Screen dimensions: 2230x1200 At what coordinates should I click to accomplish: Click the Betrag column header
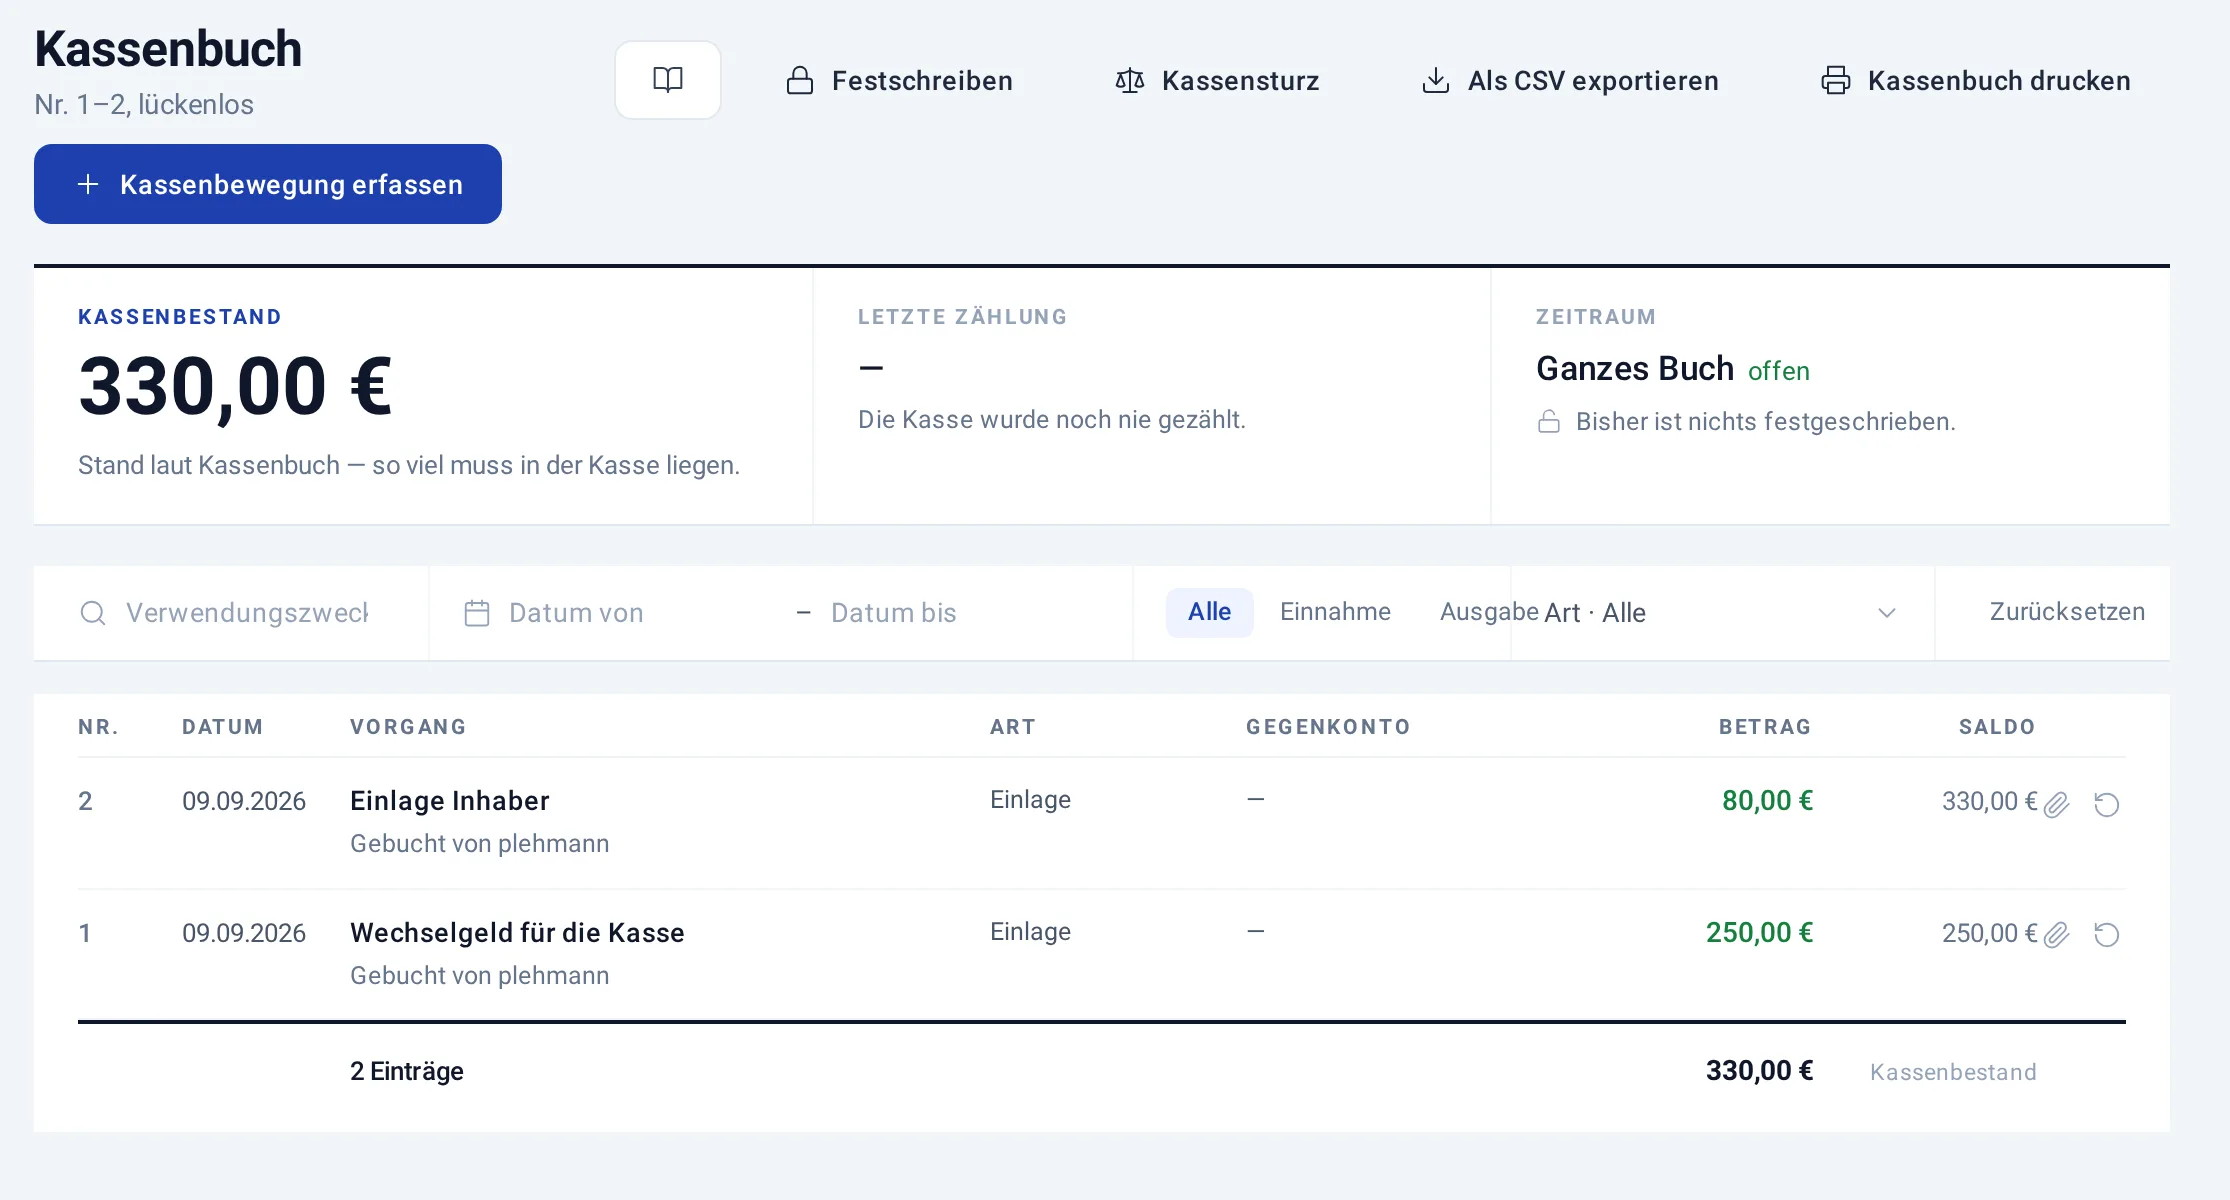(x=1765, y=727)
